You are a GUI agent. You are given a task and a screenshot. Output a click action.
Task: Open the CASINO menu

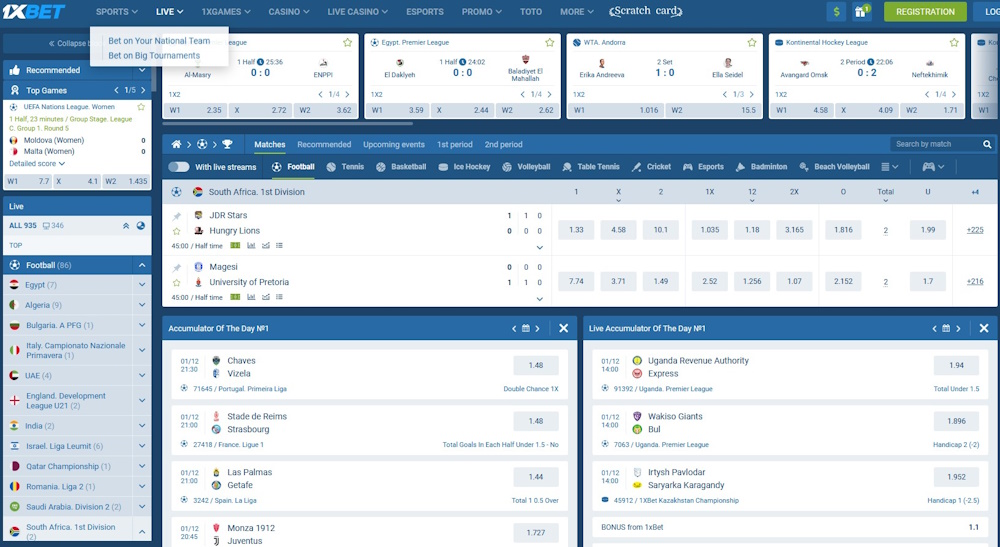288,11
